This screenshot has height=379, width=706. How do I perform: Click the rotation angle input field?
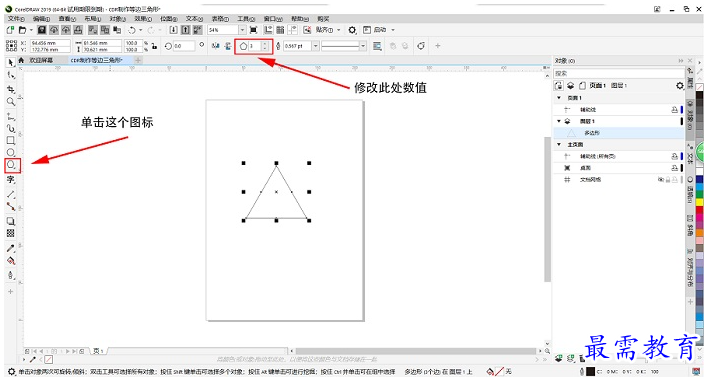(x=184, y=45)
